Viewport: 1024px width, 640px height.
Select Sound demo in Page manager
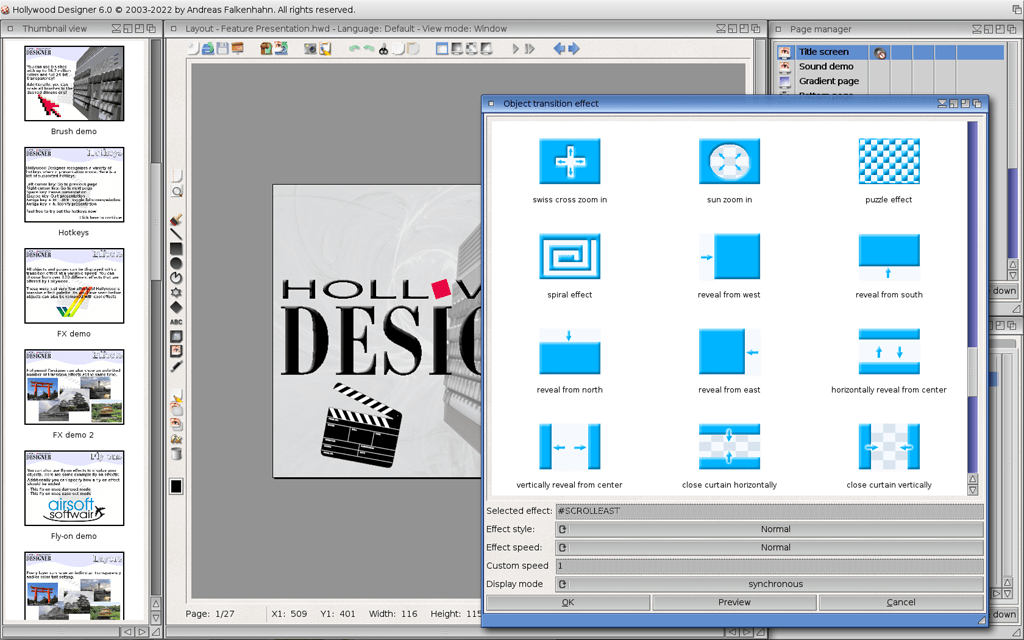click(x=826, y=66)
